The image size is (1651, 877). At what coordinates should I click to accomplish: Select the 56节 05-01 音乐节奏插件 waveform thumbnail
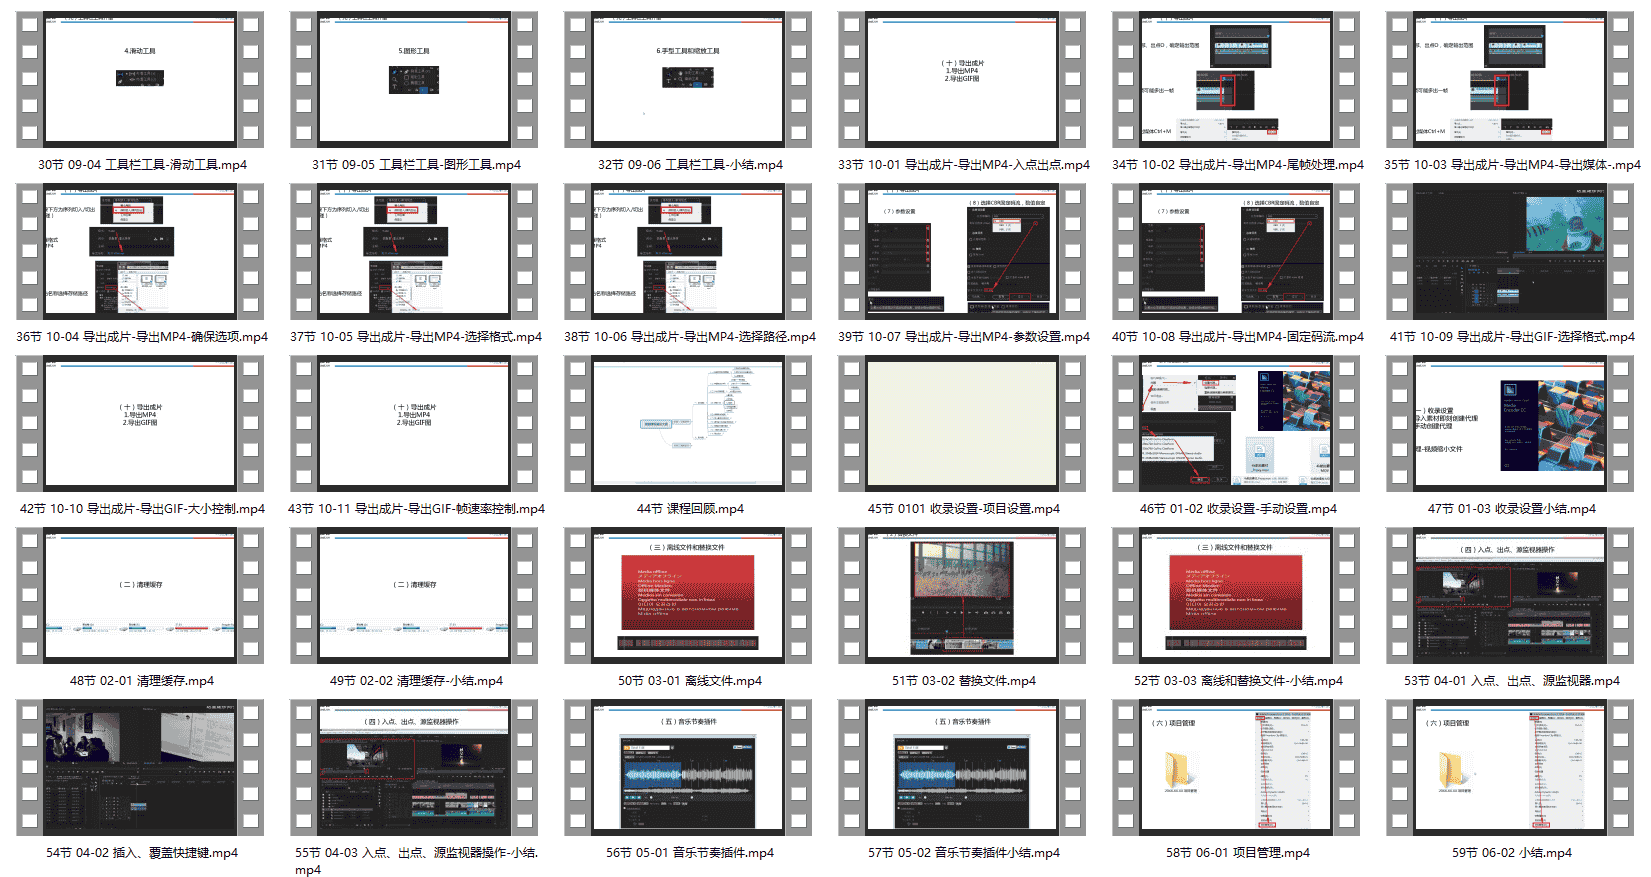click(688, 768)
